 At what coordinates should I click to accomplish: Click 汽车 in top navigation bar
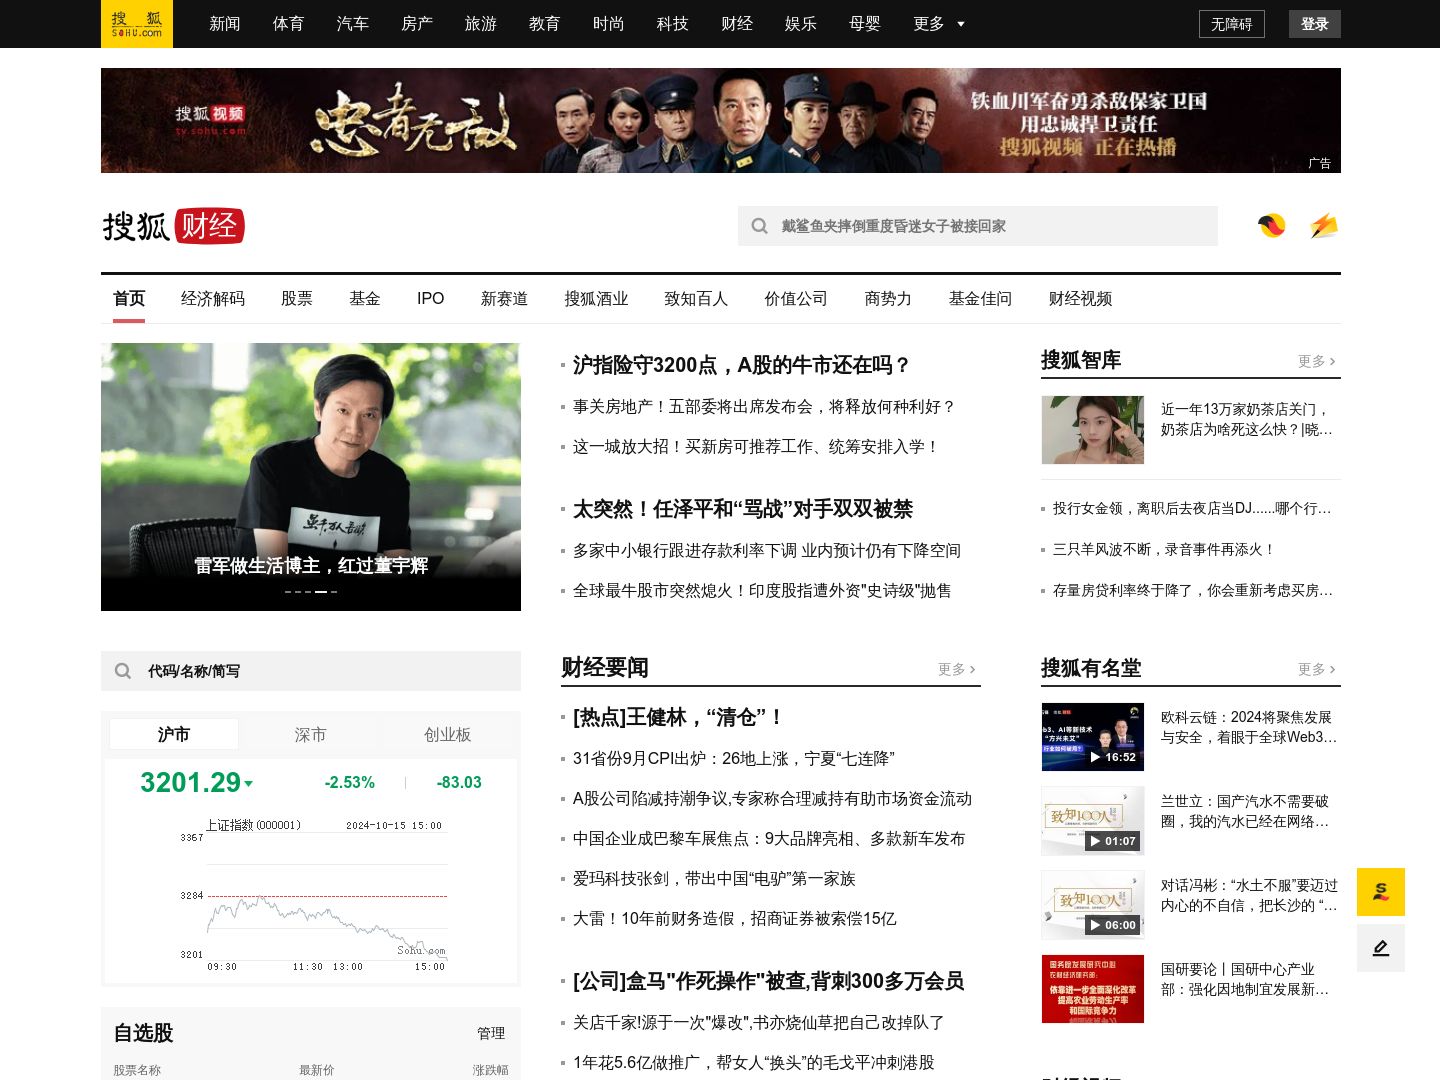pos(353,24)
